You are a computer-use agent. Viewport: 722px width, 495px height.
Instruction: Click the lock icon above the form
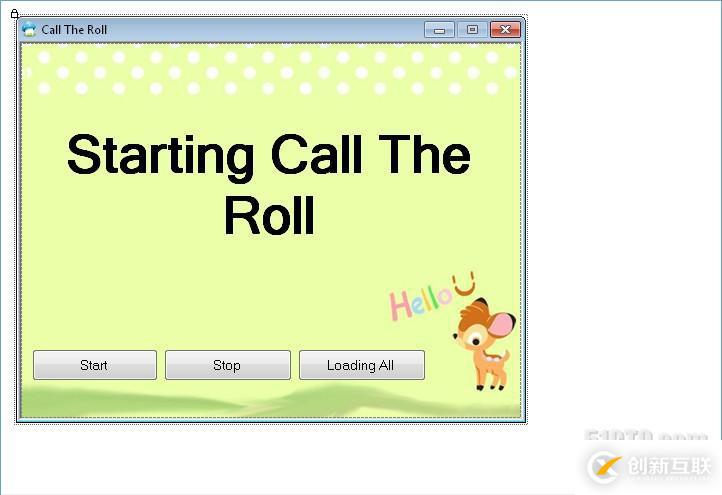pos(15,14)
